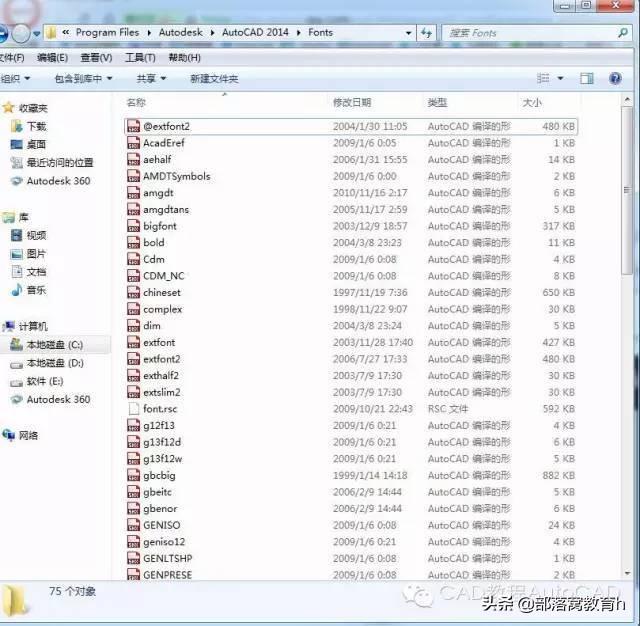Image resolution: width=640 pixels, height=626 pixels.
Task: Click the scrollbar up arrow
Action: pos(627,100)
